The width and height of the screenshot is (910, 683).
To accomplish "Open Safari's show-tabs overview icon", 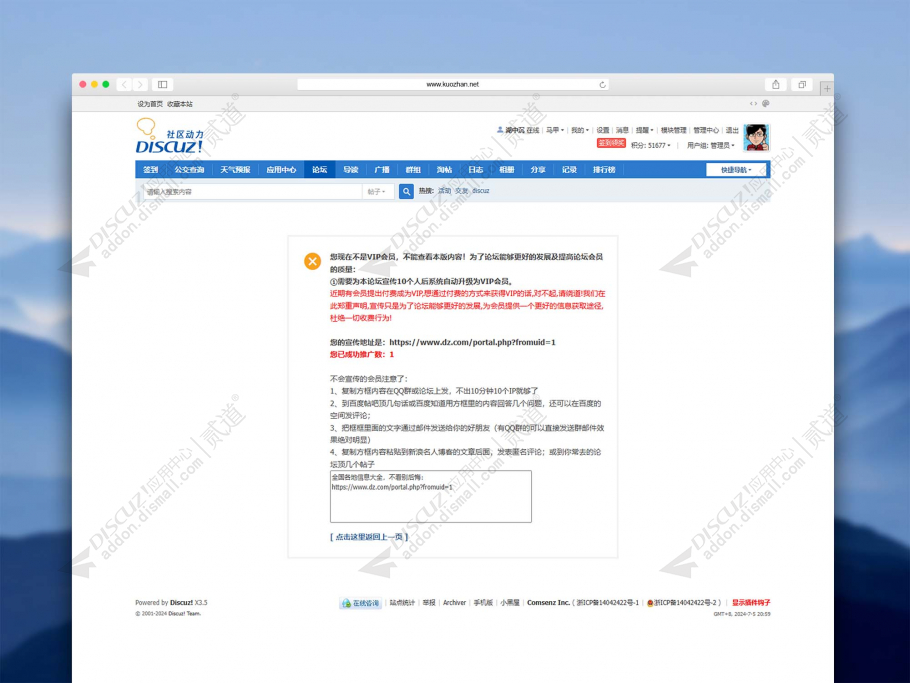I will 802,85.
